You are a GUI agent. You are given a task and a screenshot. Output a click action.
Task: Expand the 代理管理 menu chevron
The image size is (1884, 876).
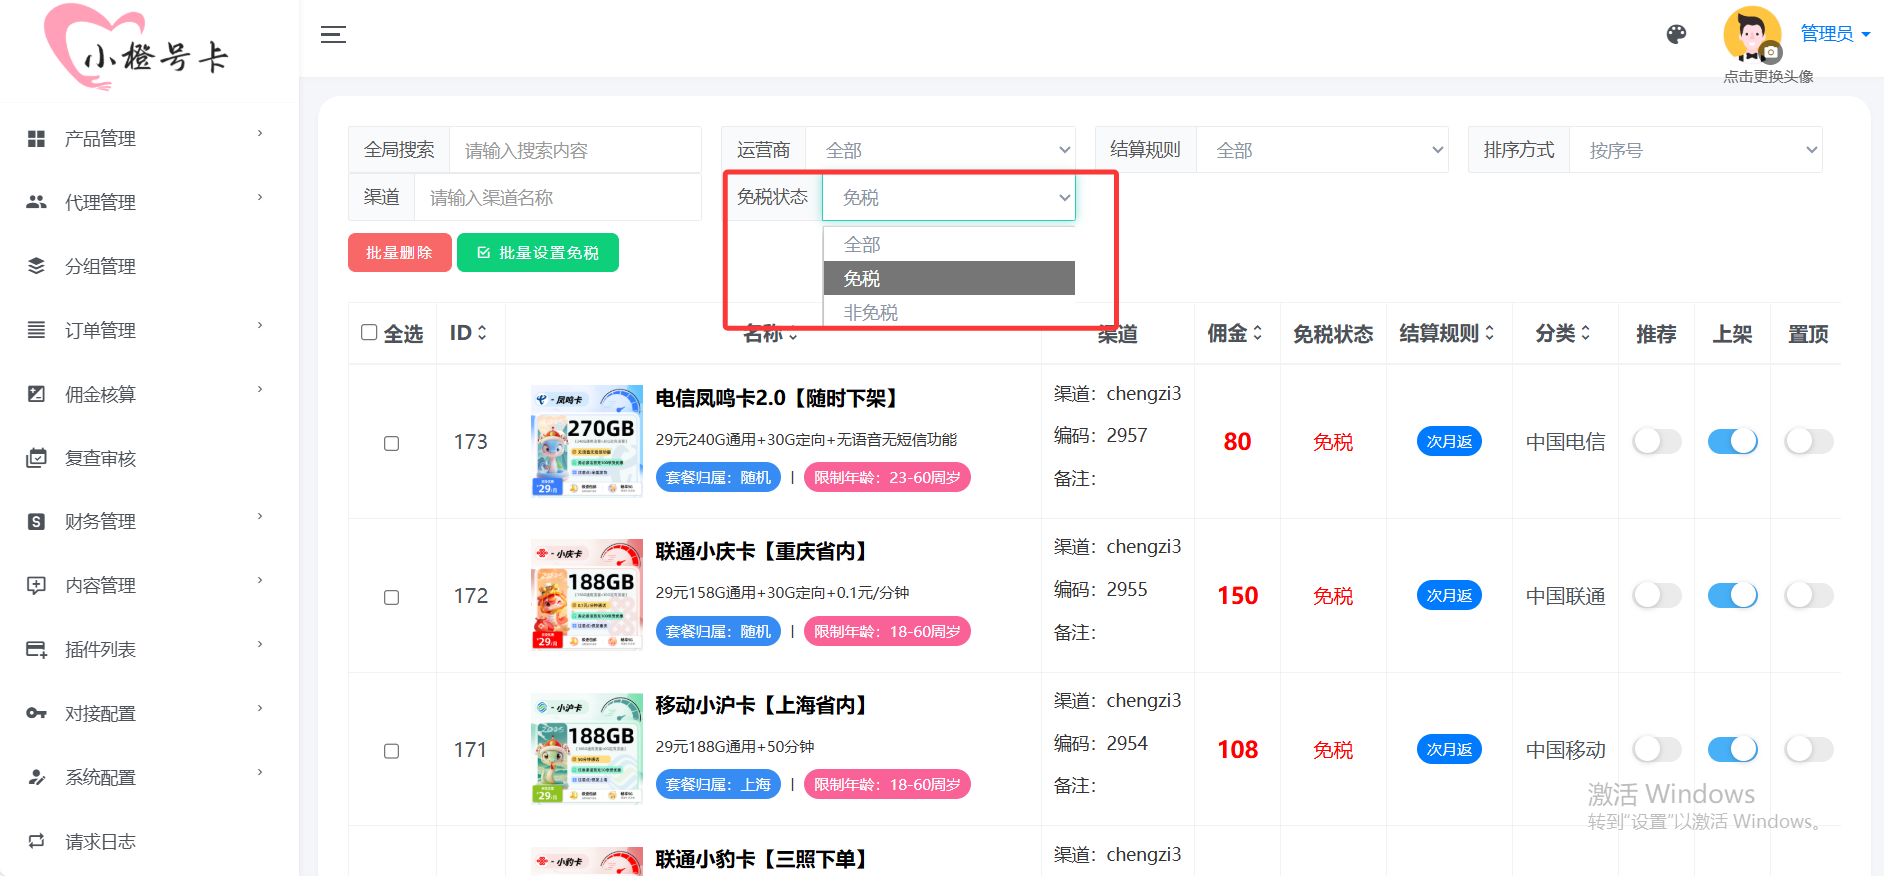[260, 197]
